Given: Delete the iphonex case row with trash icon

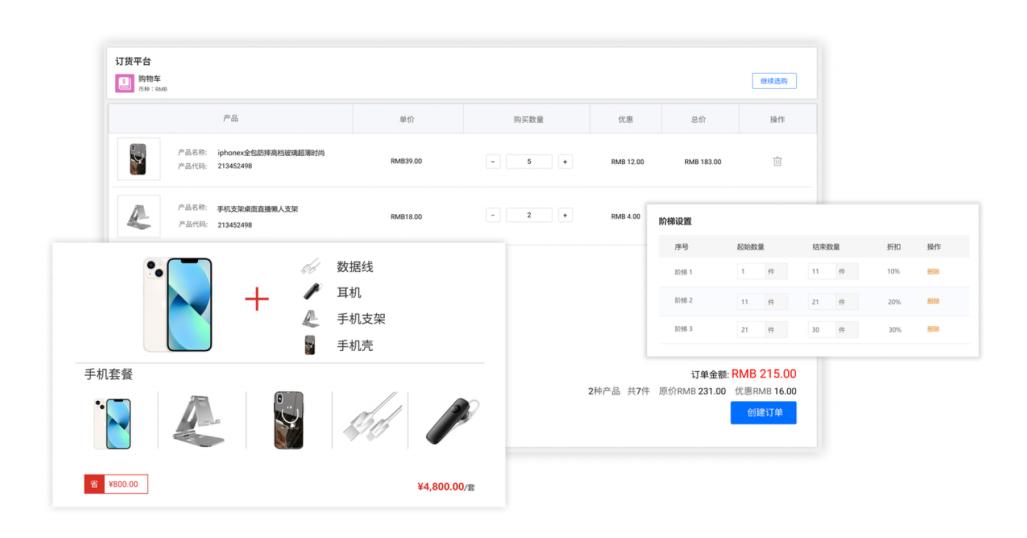Looking at the screenshot, I should (777, 161).
